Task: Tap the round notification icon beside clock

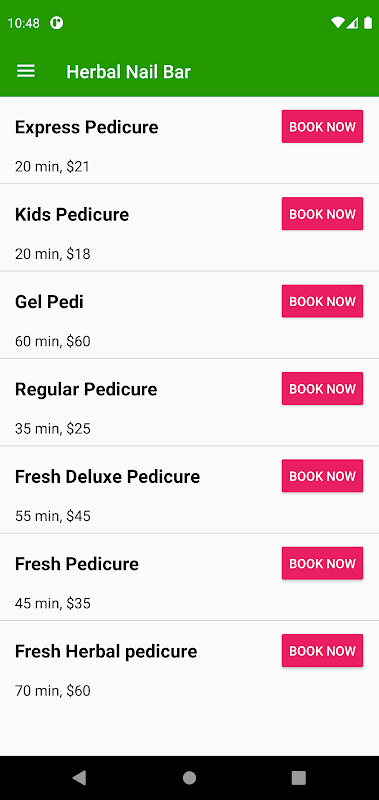Action: point(57,22)
